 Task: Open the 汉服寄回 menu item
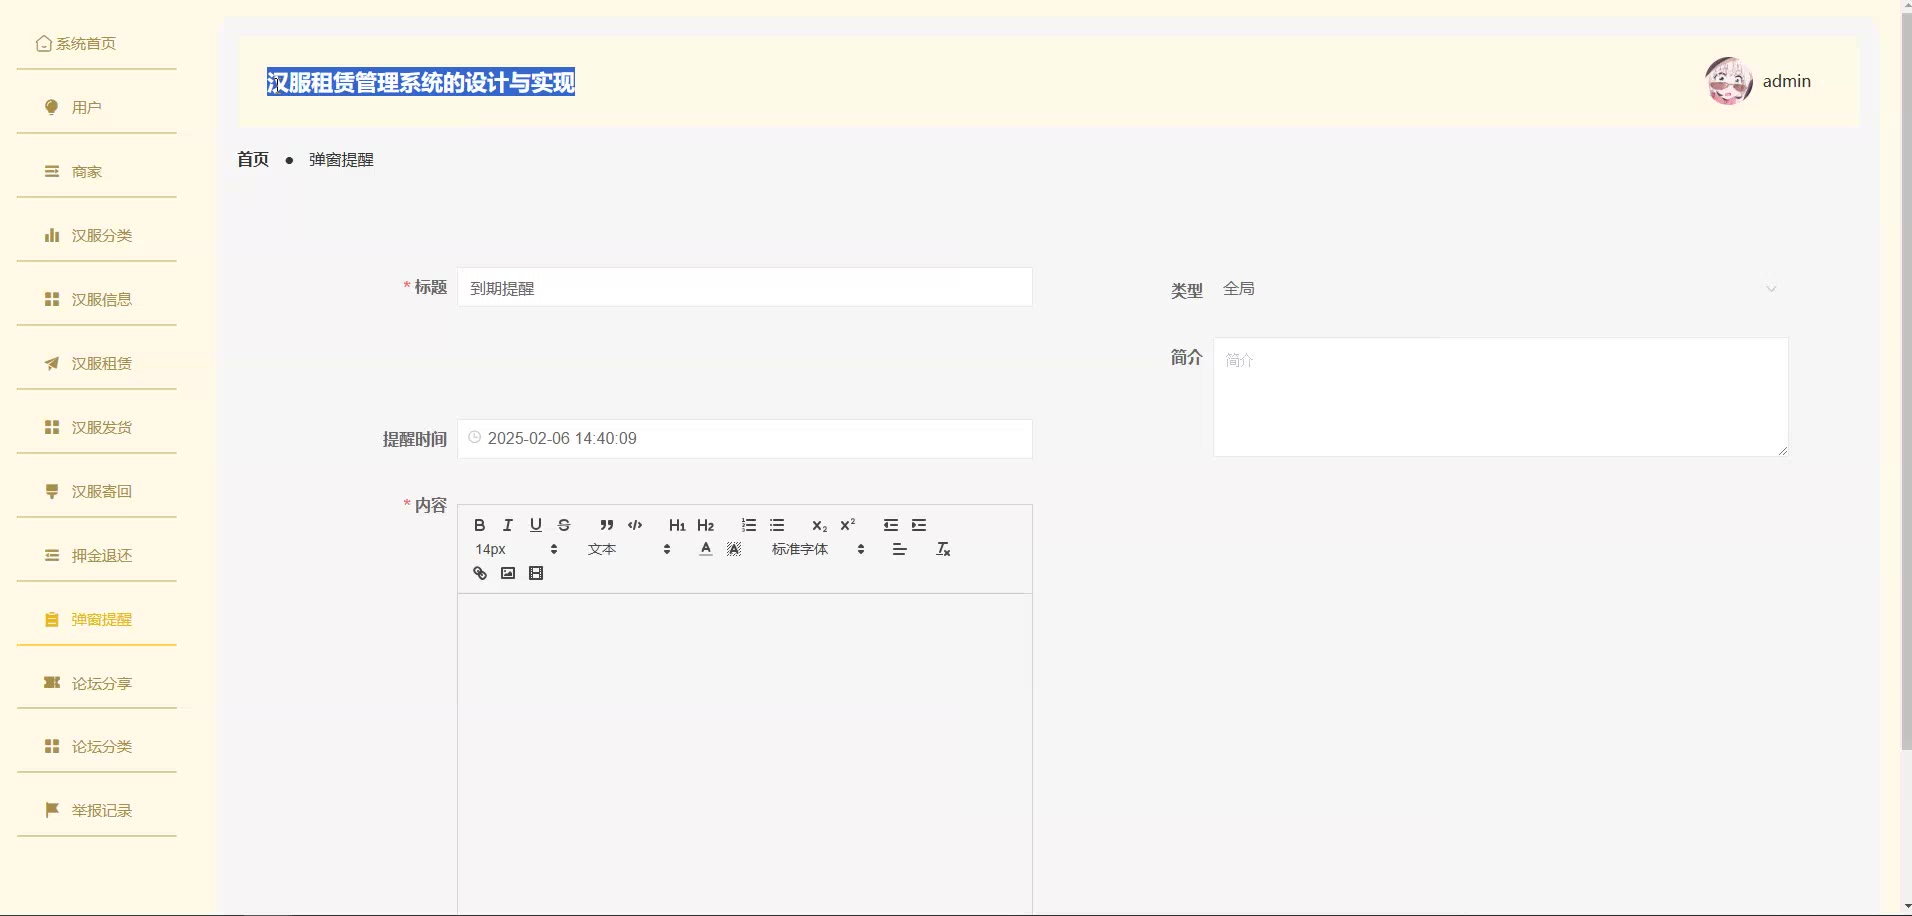click(96, 491)
